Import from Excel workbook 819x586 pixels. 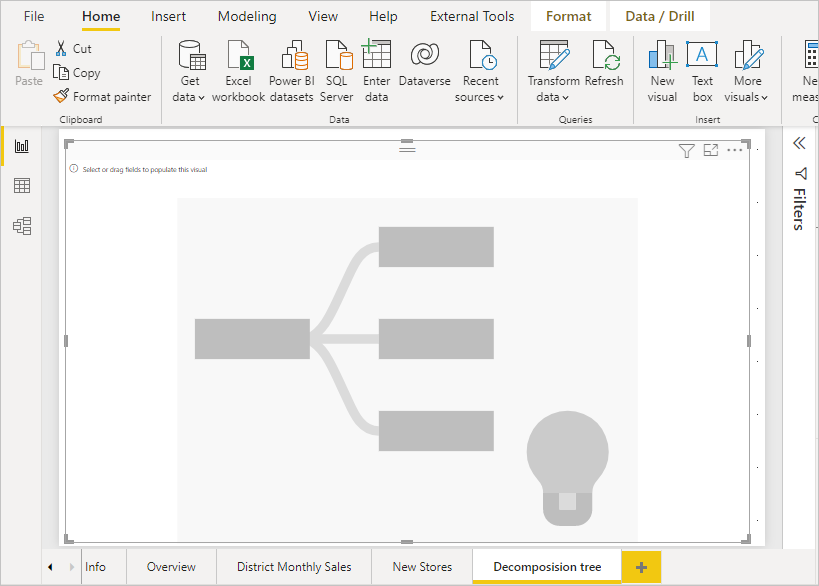point(239,72)
